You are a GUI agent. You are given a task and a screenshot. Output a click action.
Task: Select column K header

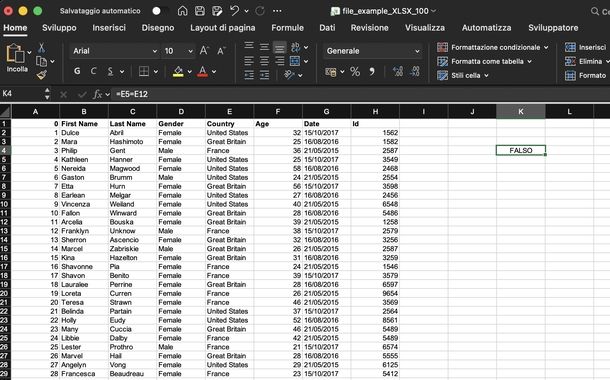click(x=521, y=112)
